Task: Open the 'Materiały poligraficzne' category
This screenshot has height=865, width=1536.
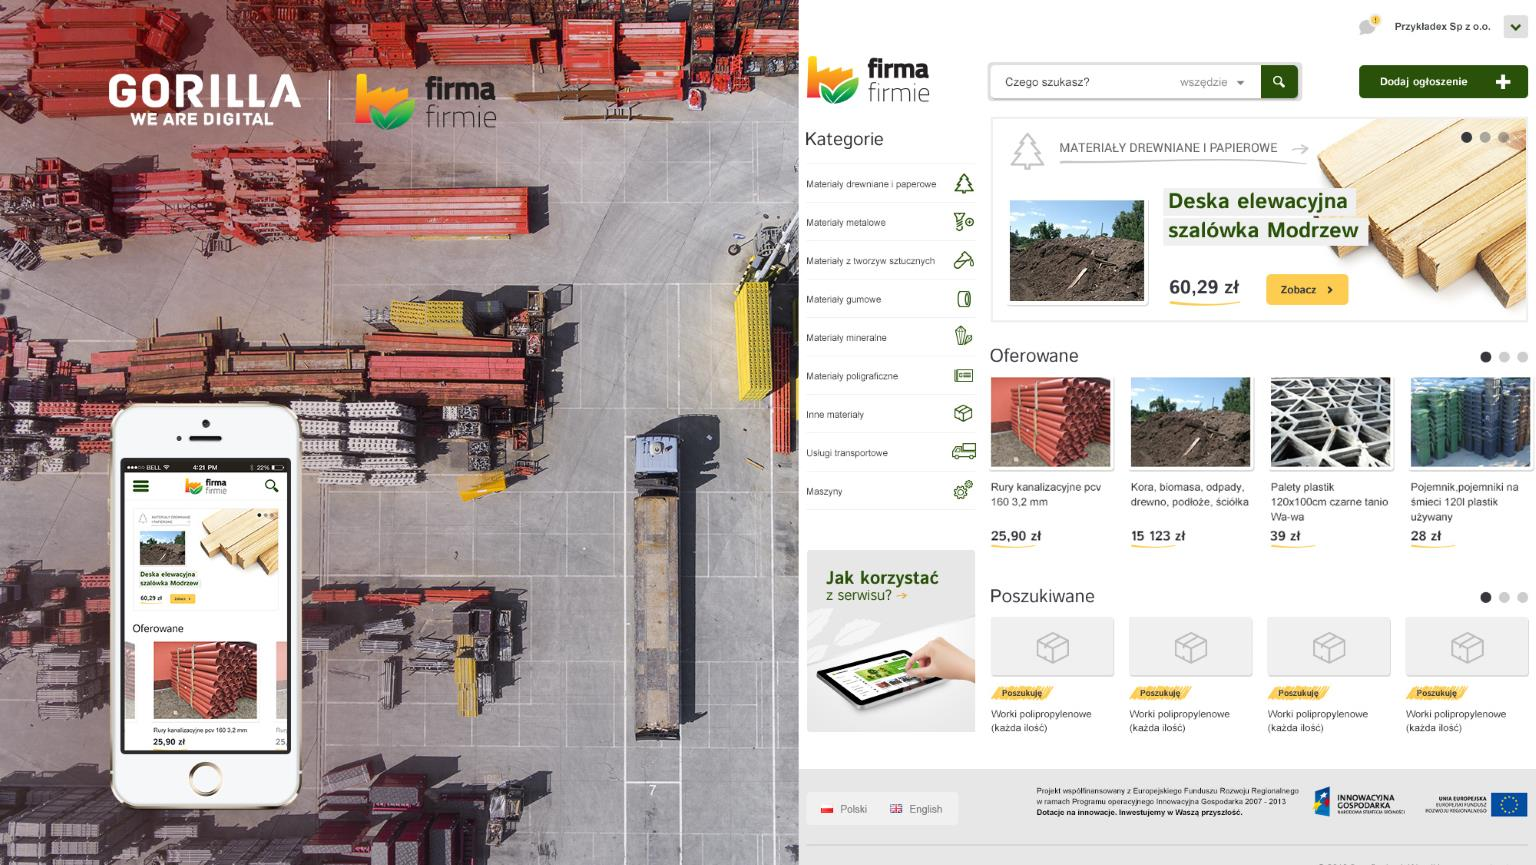Action: [x=852, y=376]
